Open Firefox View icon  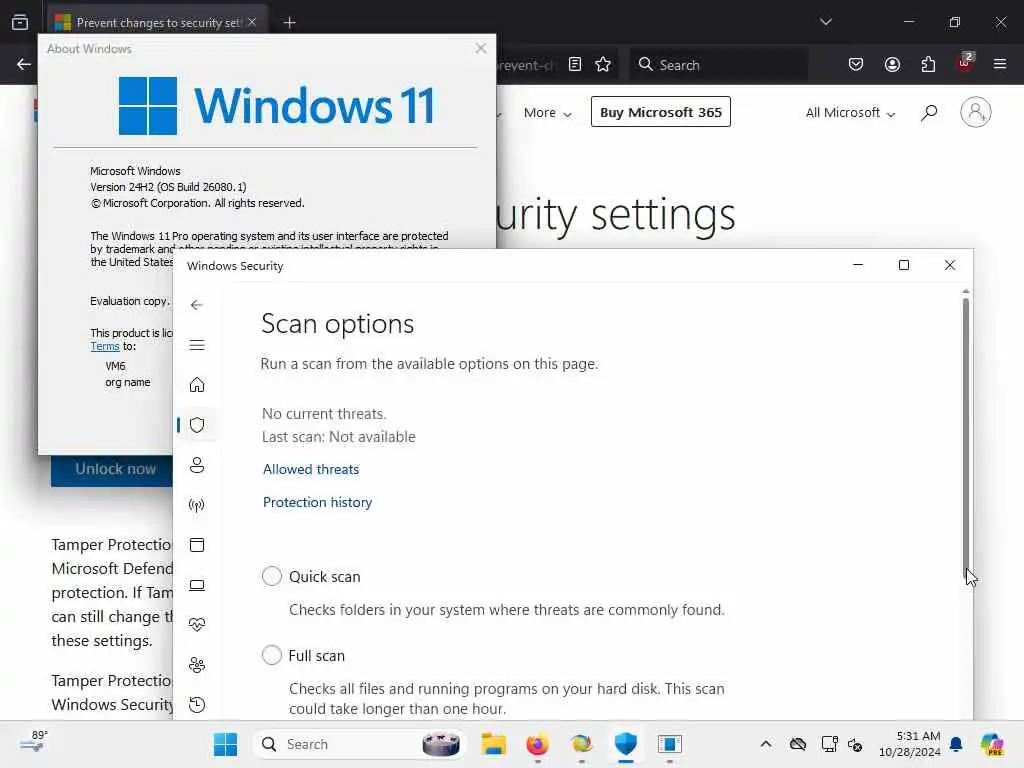20,22
